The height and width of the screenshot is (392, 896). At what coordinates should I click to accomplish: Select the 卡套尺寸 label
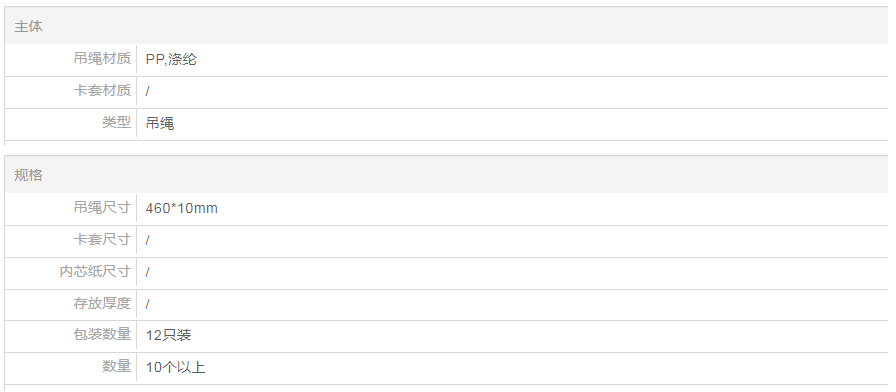point(102,239)
